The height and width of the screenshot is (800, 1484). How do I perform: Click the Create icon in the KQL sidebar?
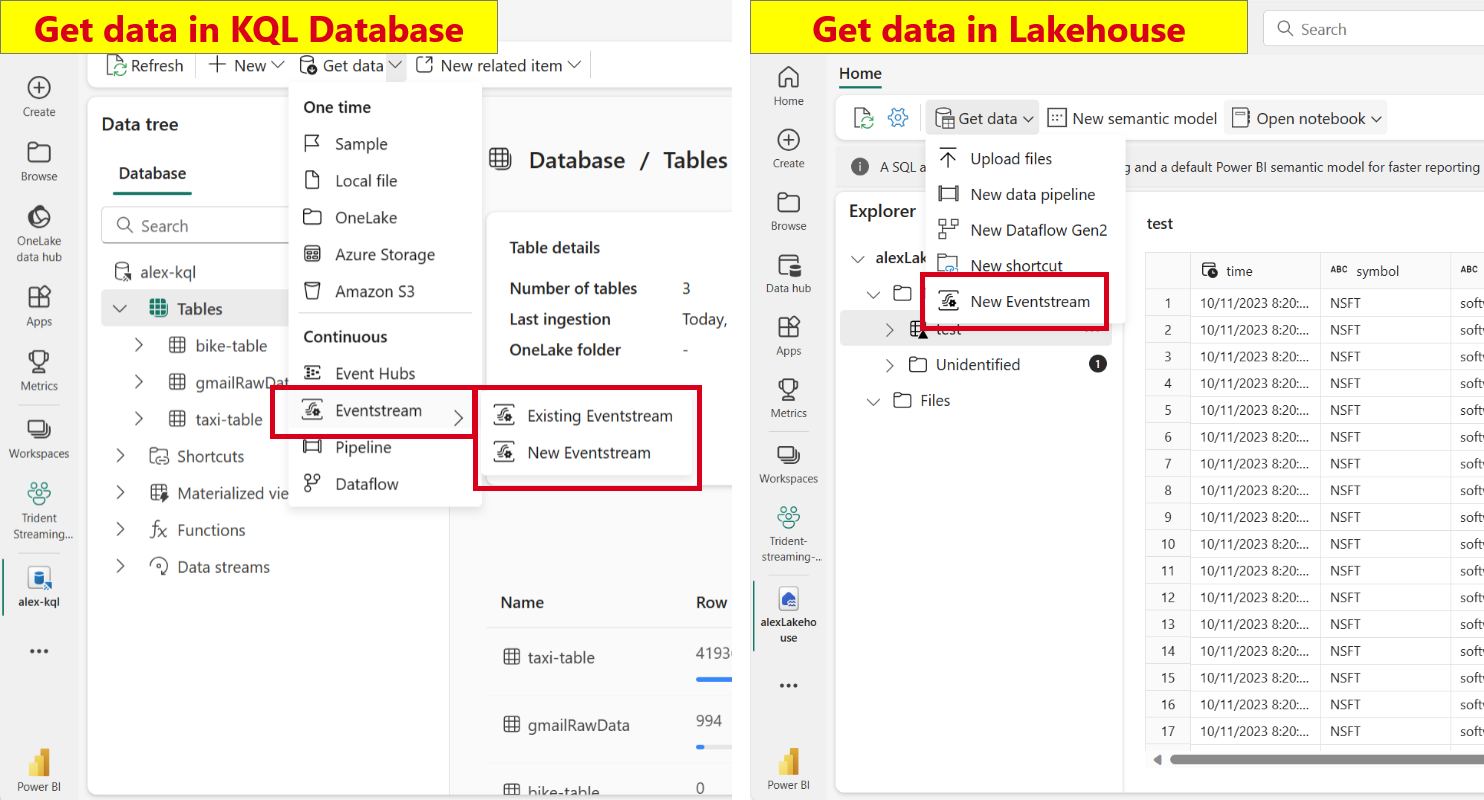(39, 96)
